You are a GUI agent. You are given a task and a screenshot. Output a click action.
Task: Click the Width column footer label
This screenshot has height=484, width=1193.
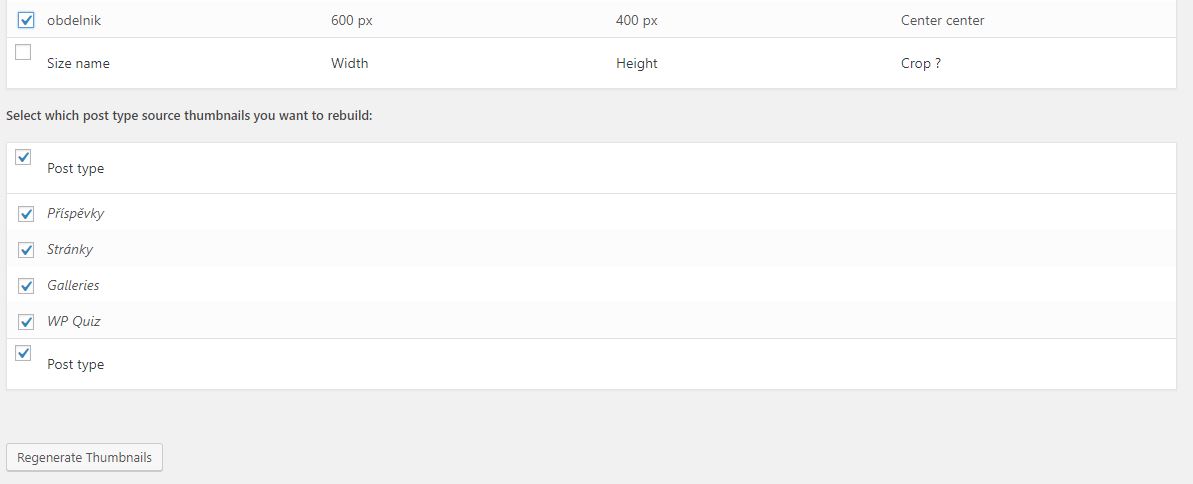(x=350, y=63)
